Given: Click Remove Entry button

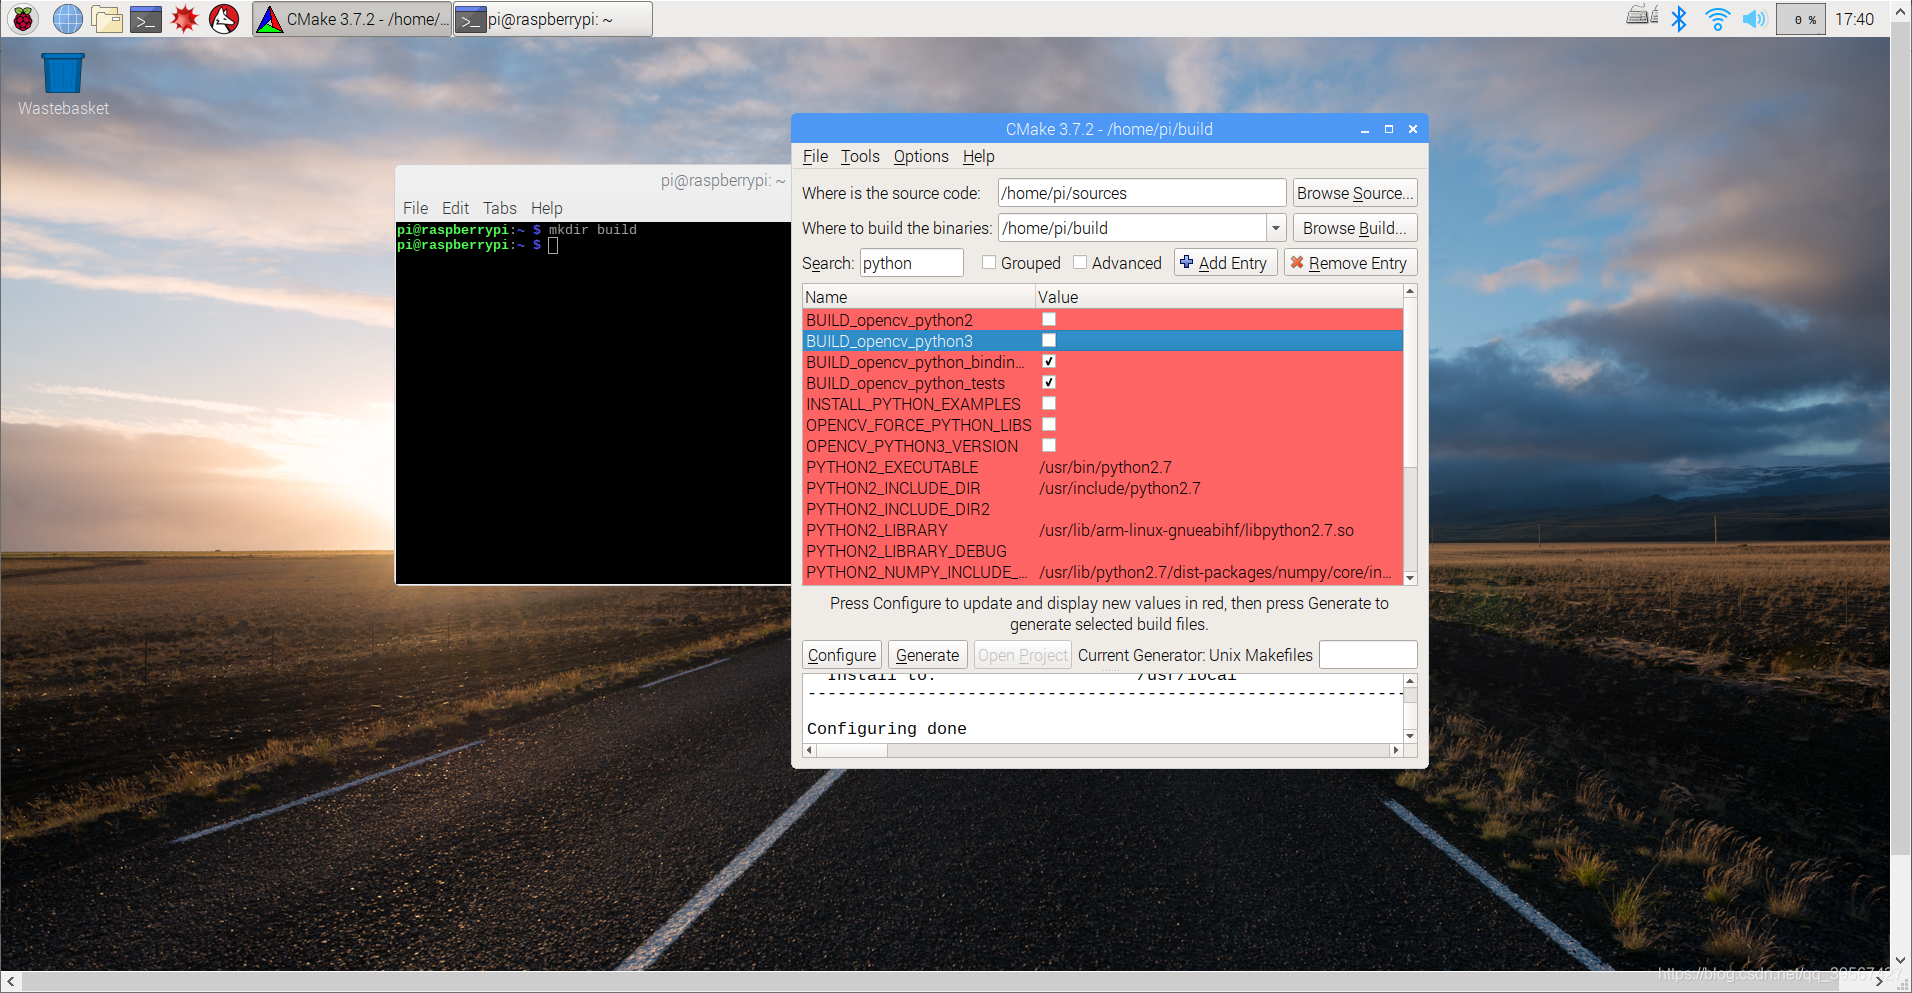Looking at the screenshot, I should pyautogui.click(x=1350, y=263).
